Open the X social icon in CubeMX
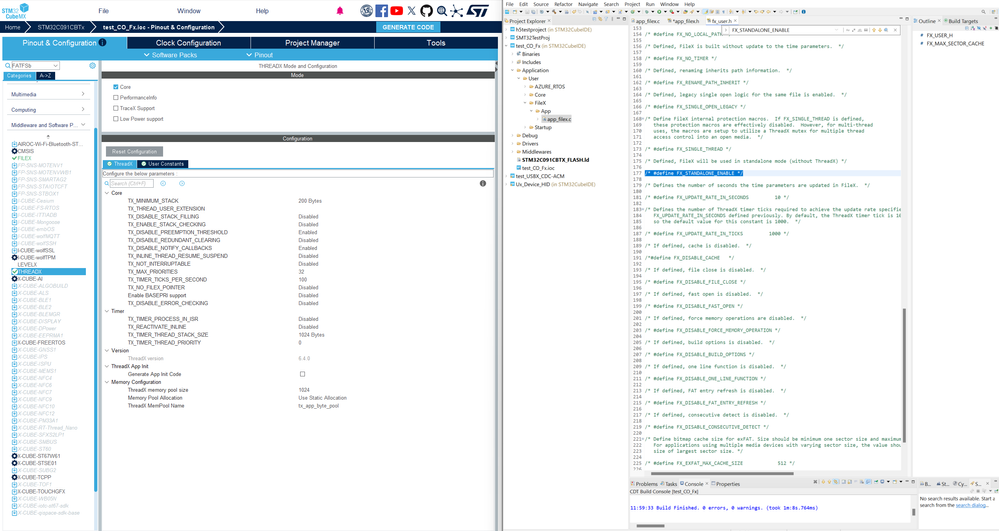 [412, 11]
